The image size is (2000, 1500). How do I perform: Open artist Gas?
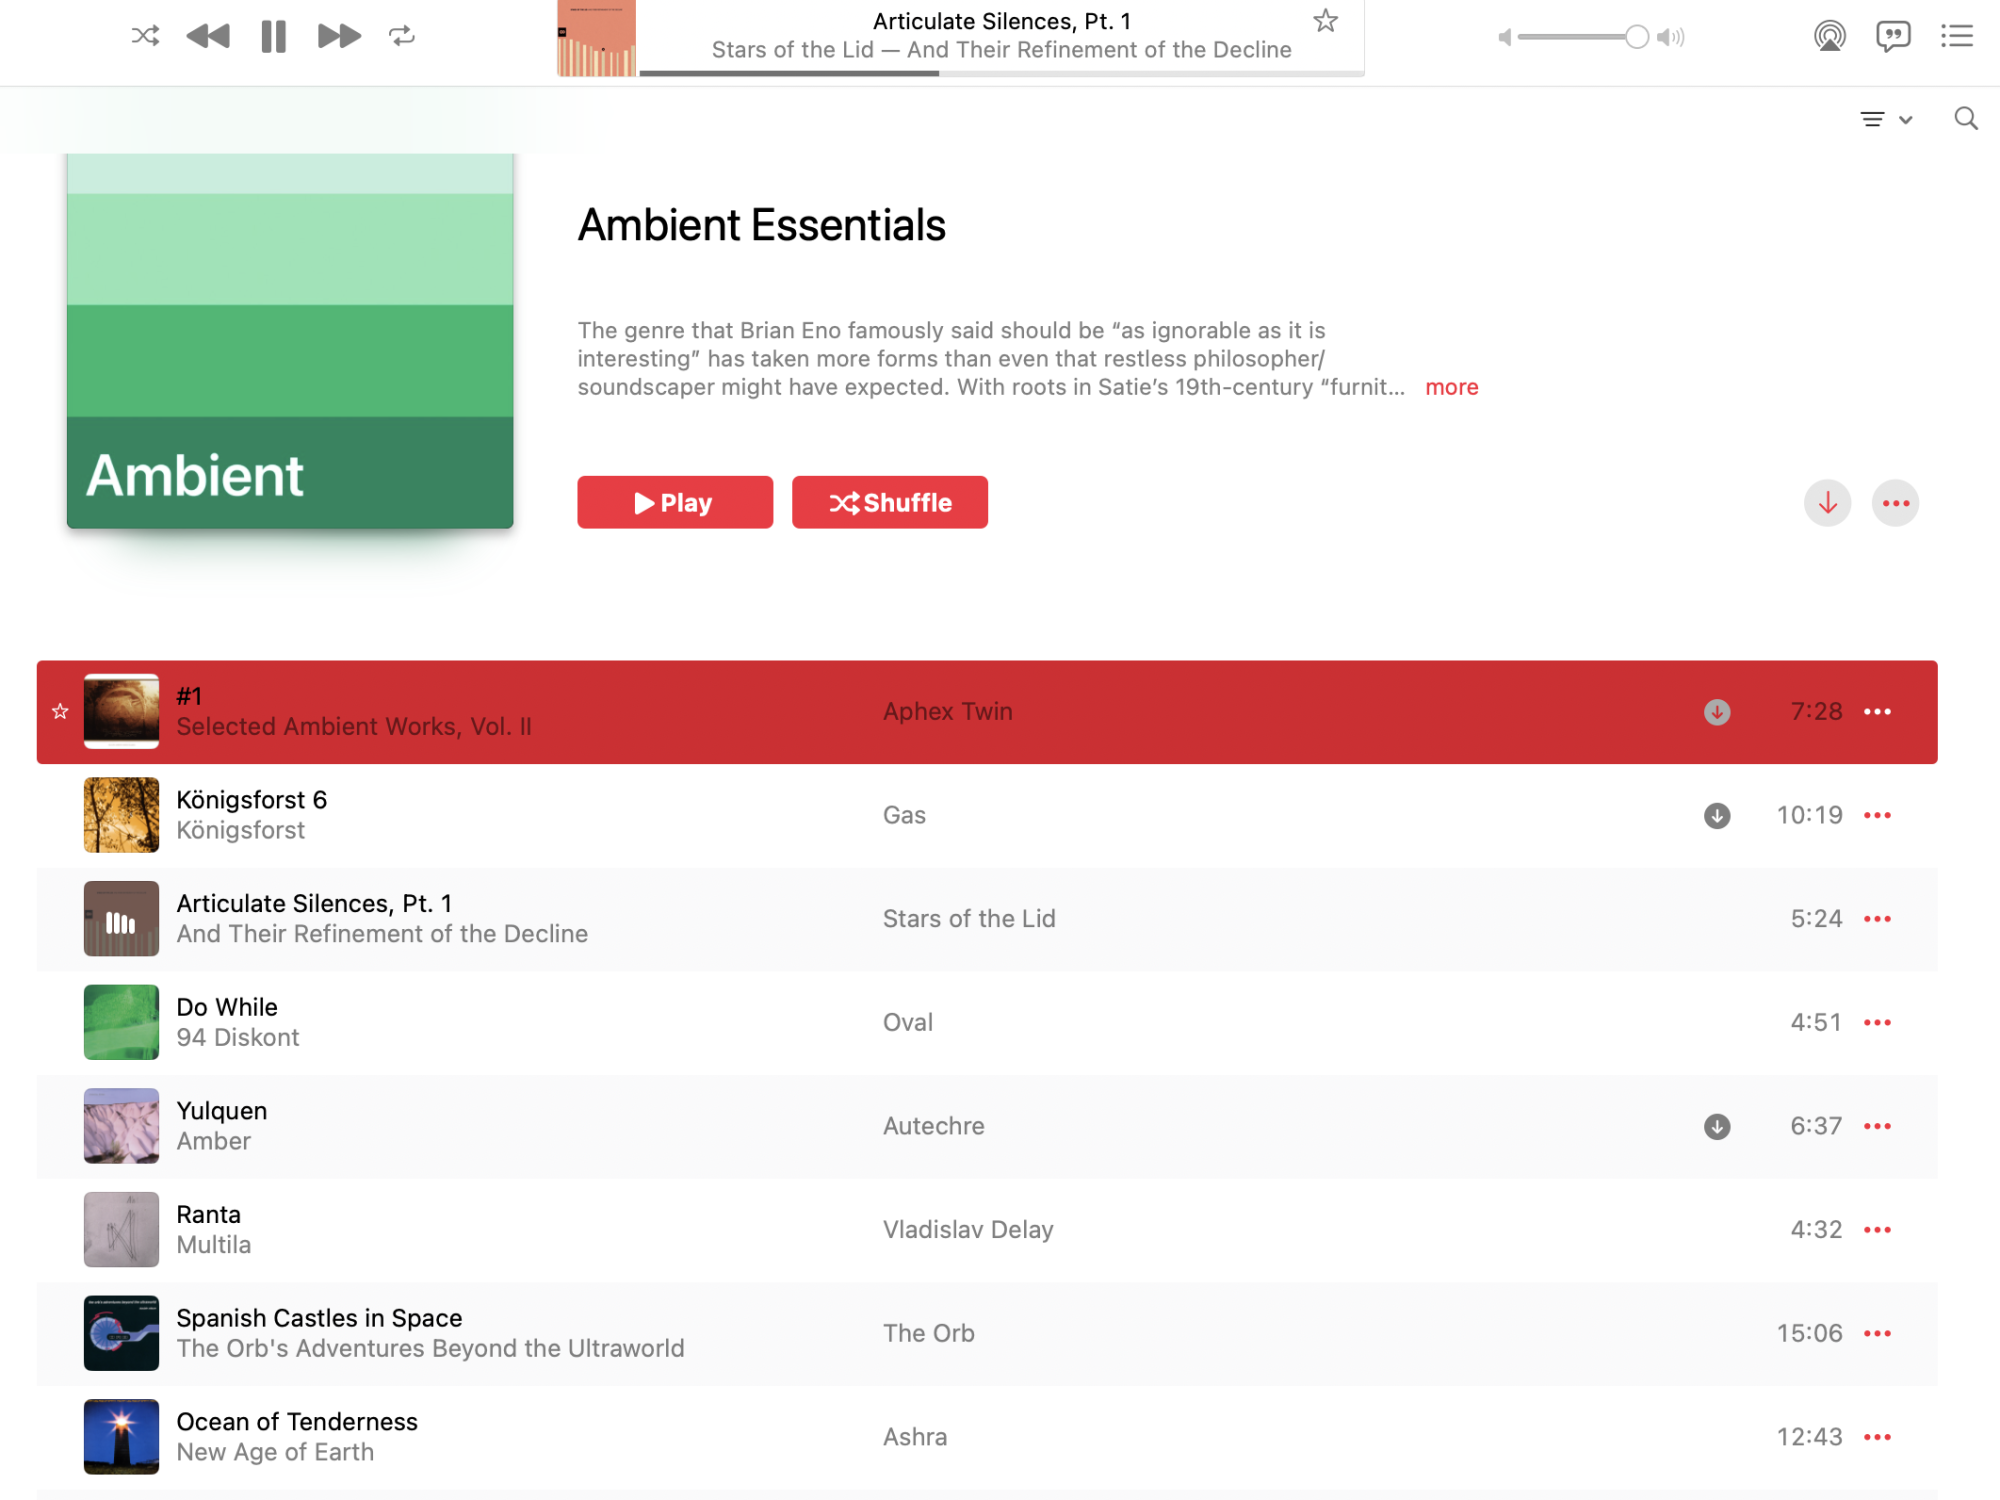(x=904, y=816)
